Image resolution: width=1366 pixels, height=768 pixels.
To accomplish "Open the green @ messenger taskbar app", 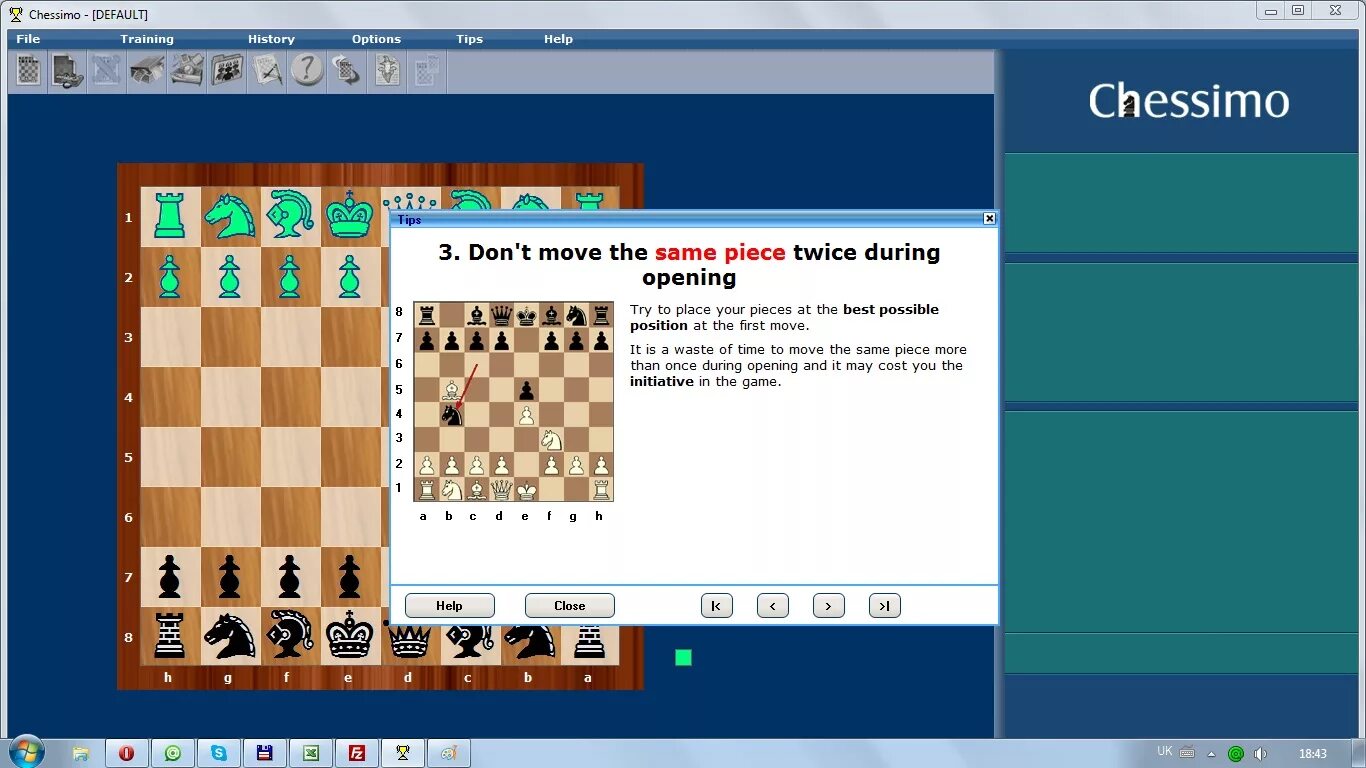I will click(173, 753).
